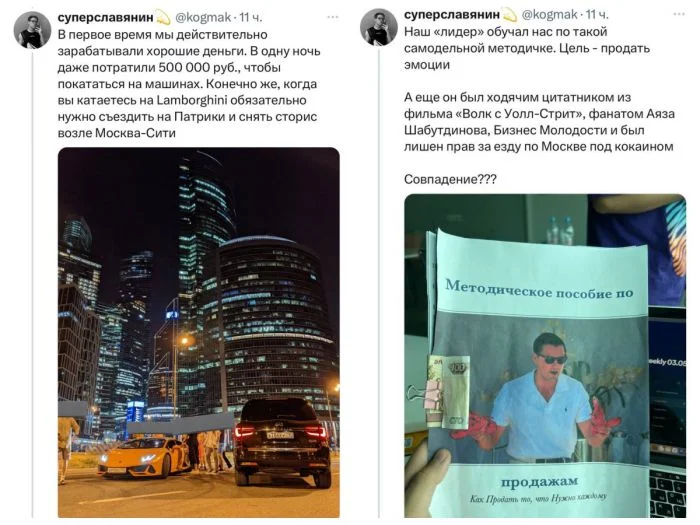Open @kogmak handle in left tweet

203,18
